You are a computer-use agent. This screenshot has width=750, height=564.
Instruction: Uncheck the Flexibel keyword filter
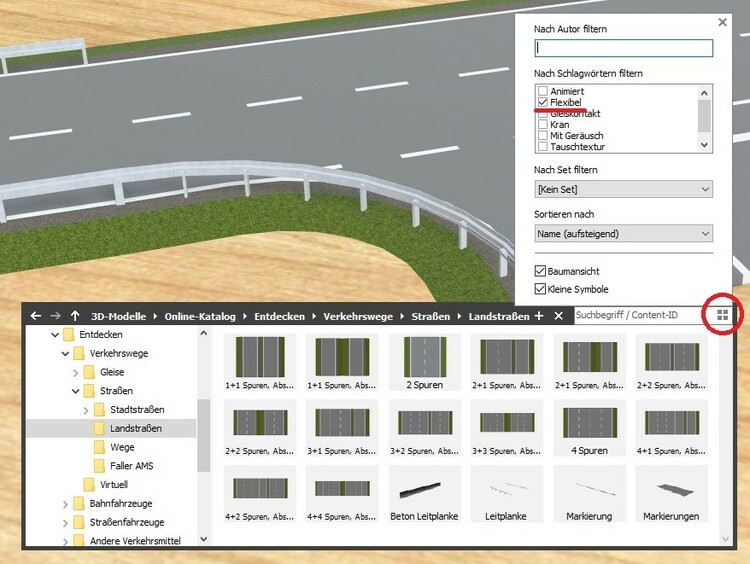point(543,102)
